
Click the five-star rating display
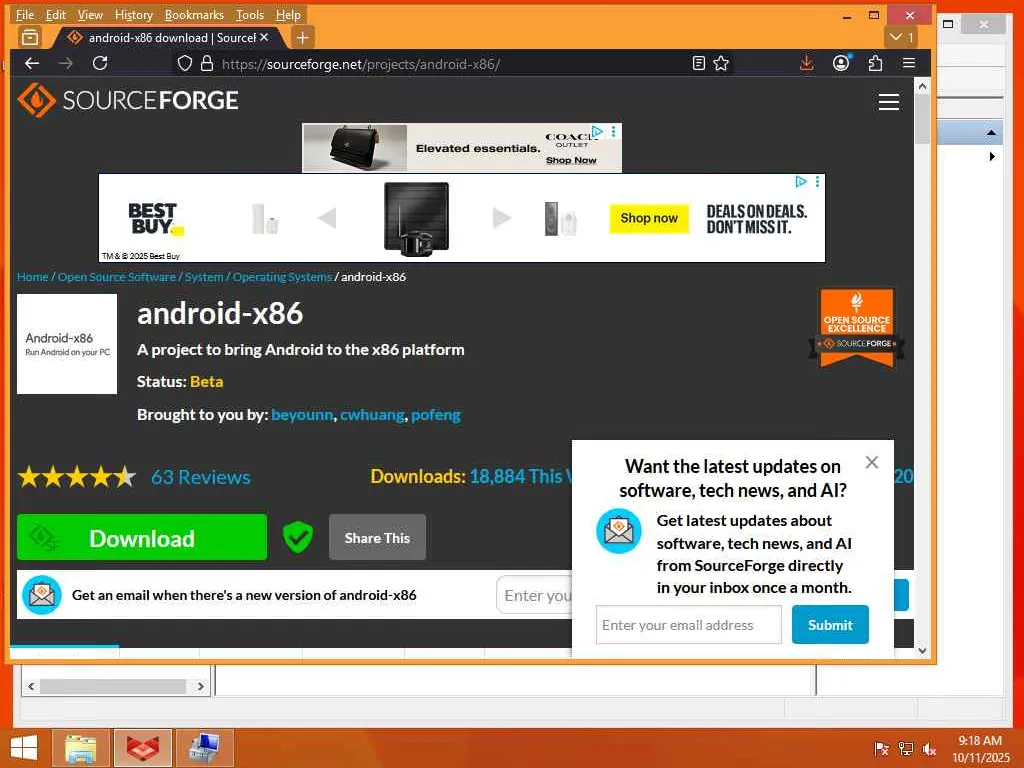[x=76, y=477]
